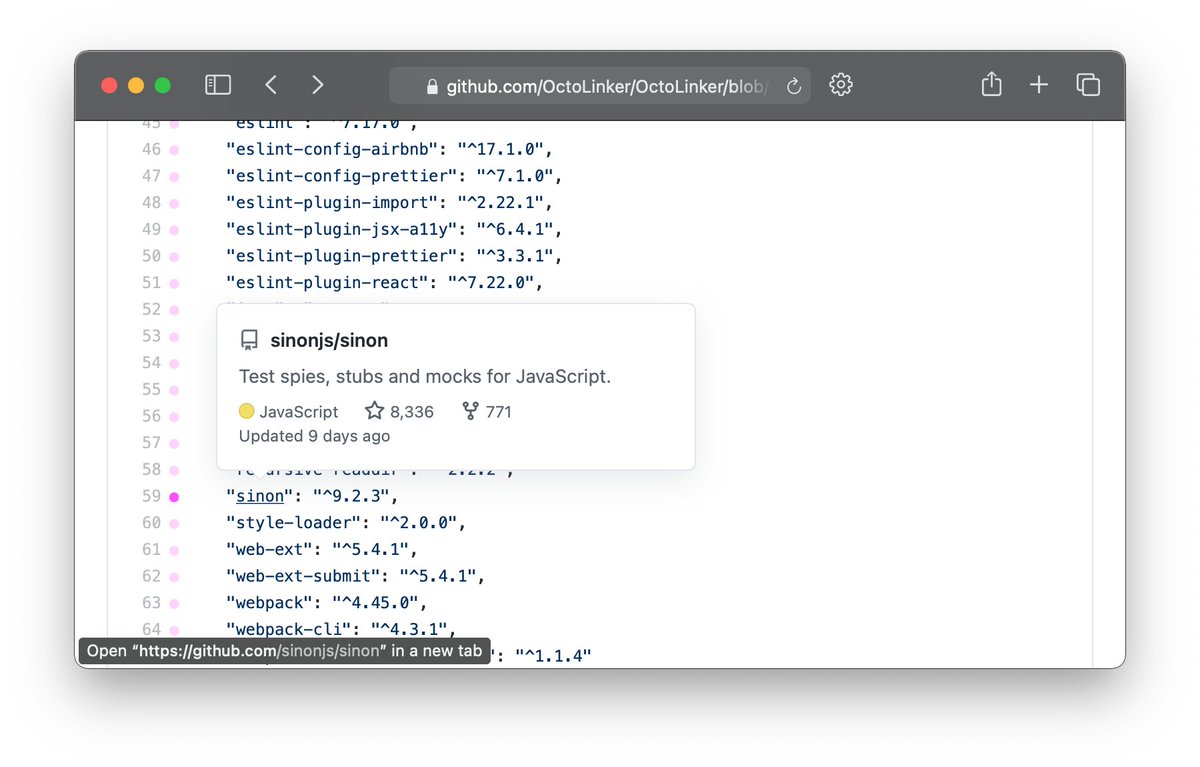Select line number 61
This screenshot has width=1200, height=767.
pos(151,549)
